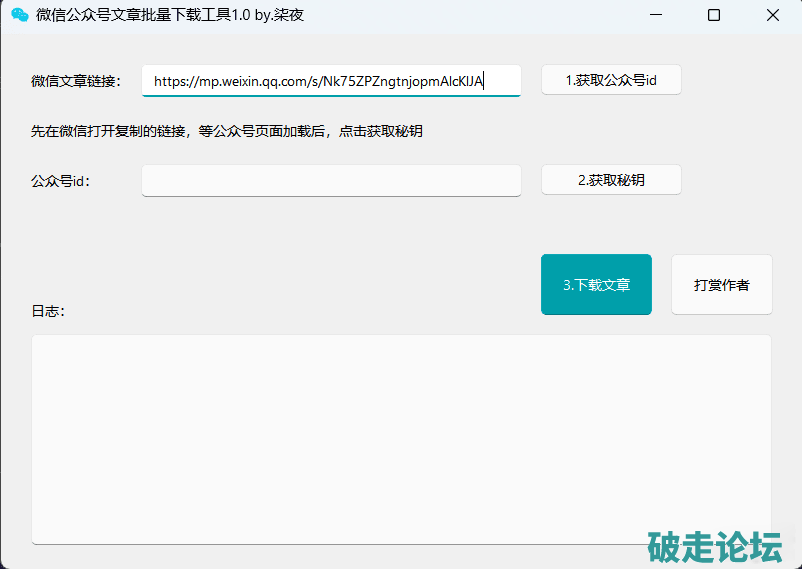Minimize the download tool window
The height and width of the screenshot is (569, 802).
coord(655,15)
